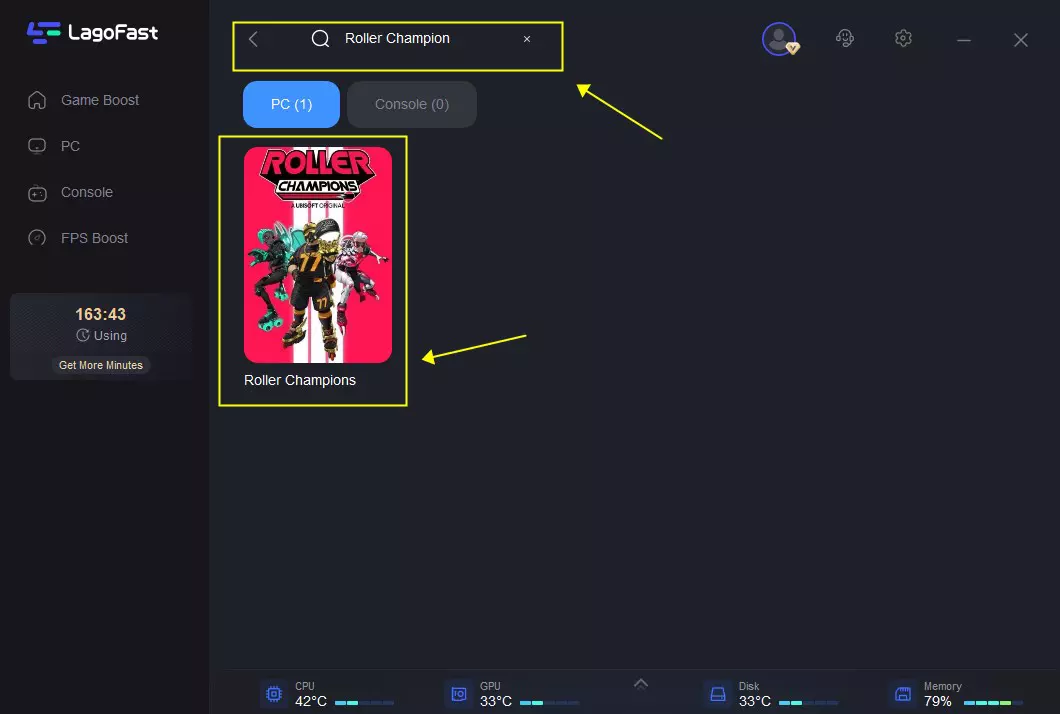Go back with the left chevron arrow
1060x714 pixels.
(254, 39)
